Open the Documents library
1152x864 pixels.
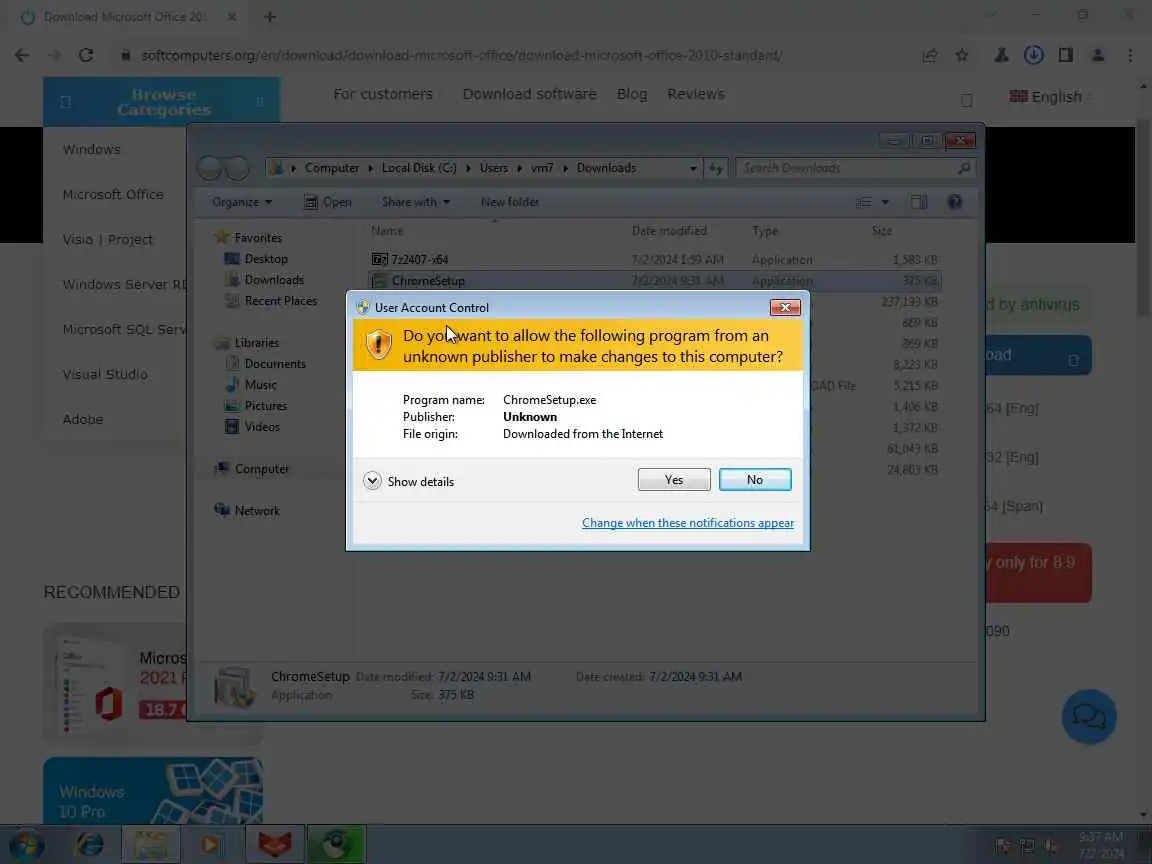[x=275, y=364]
